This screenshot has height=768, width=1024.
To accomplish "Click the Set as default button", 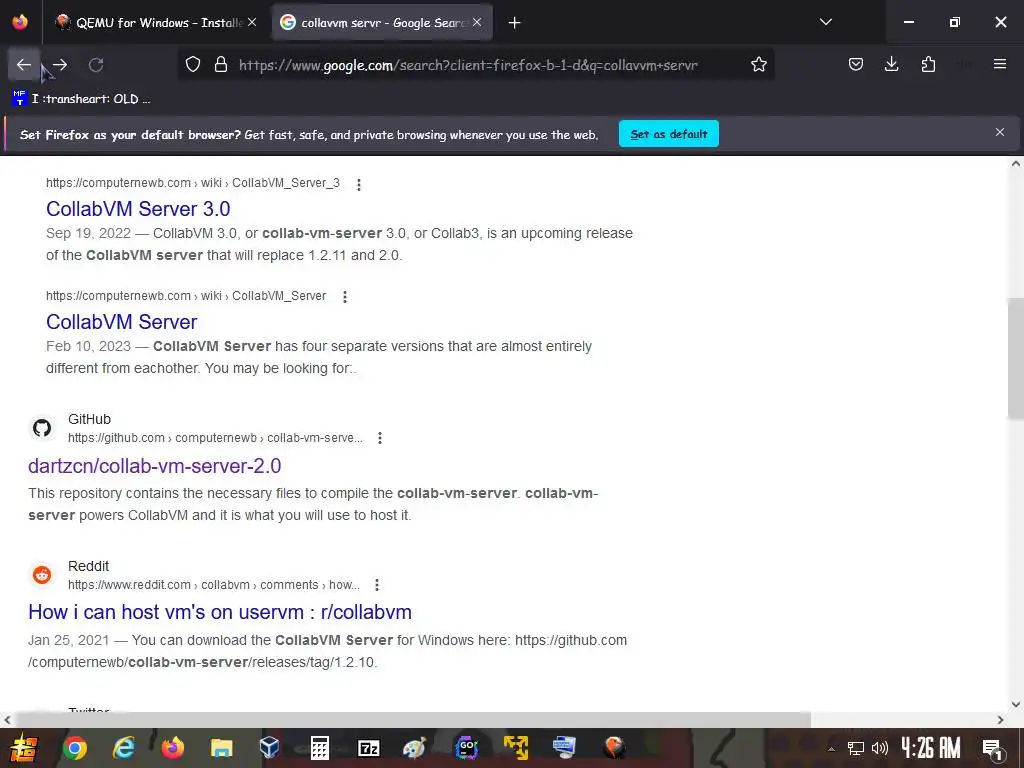I will [x=669, y=134].
